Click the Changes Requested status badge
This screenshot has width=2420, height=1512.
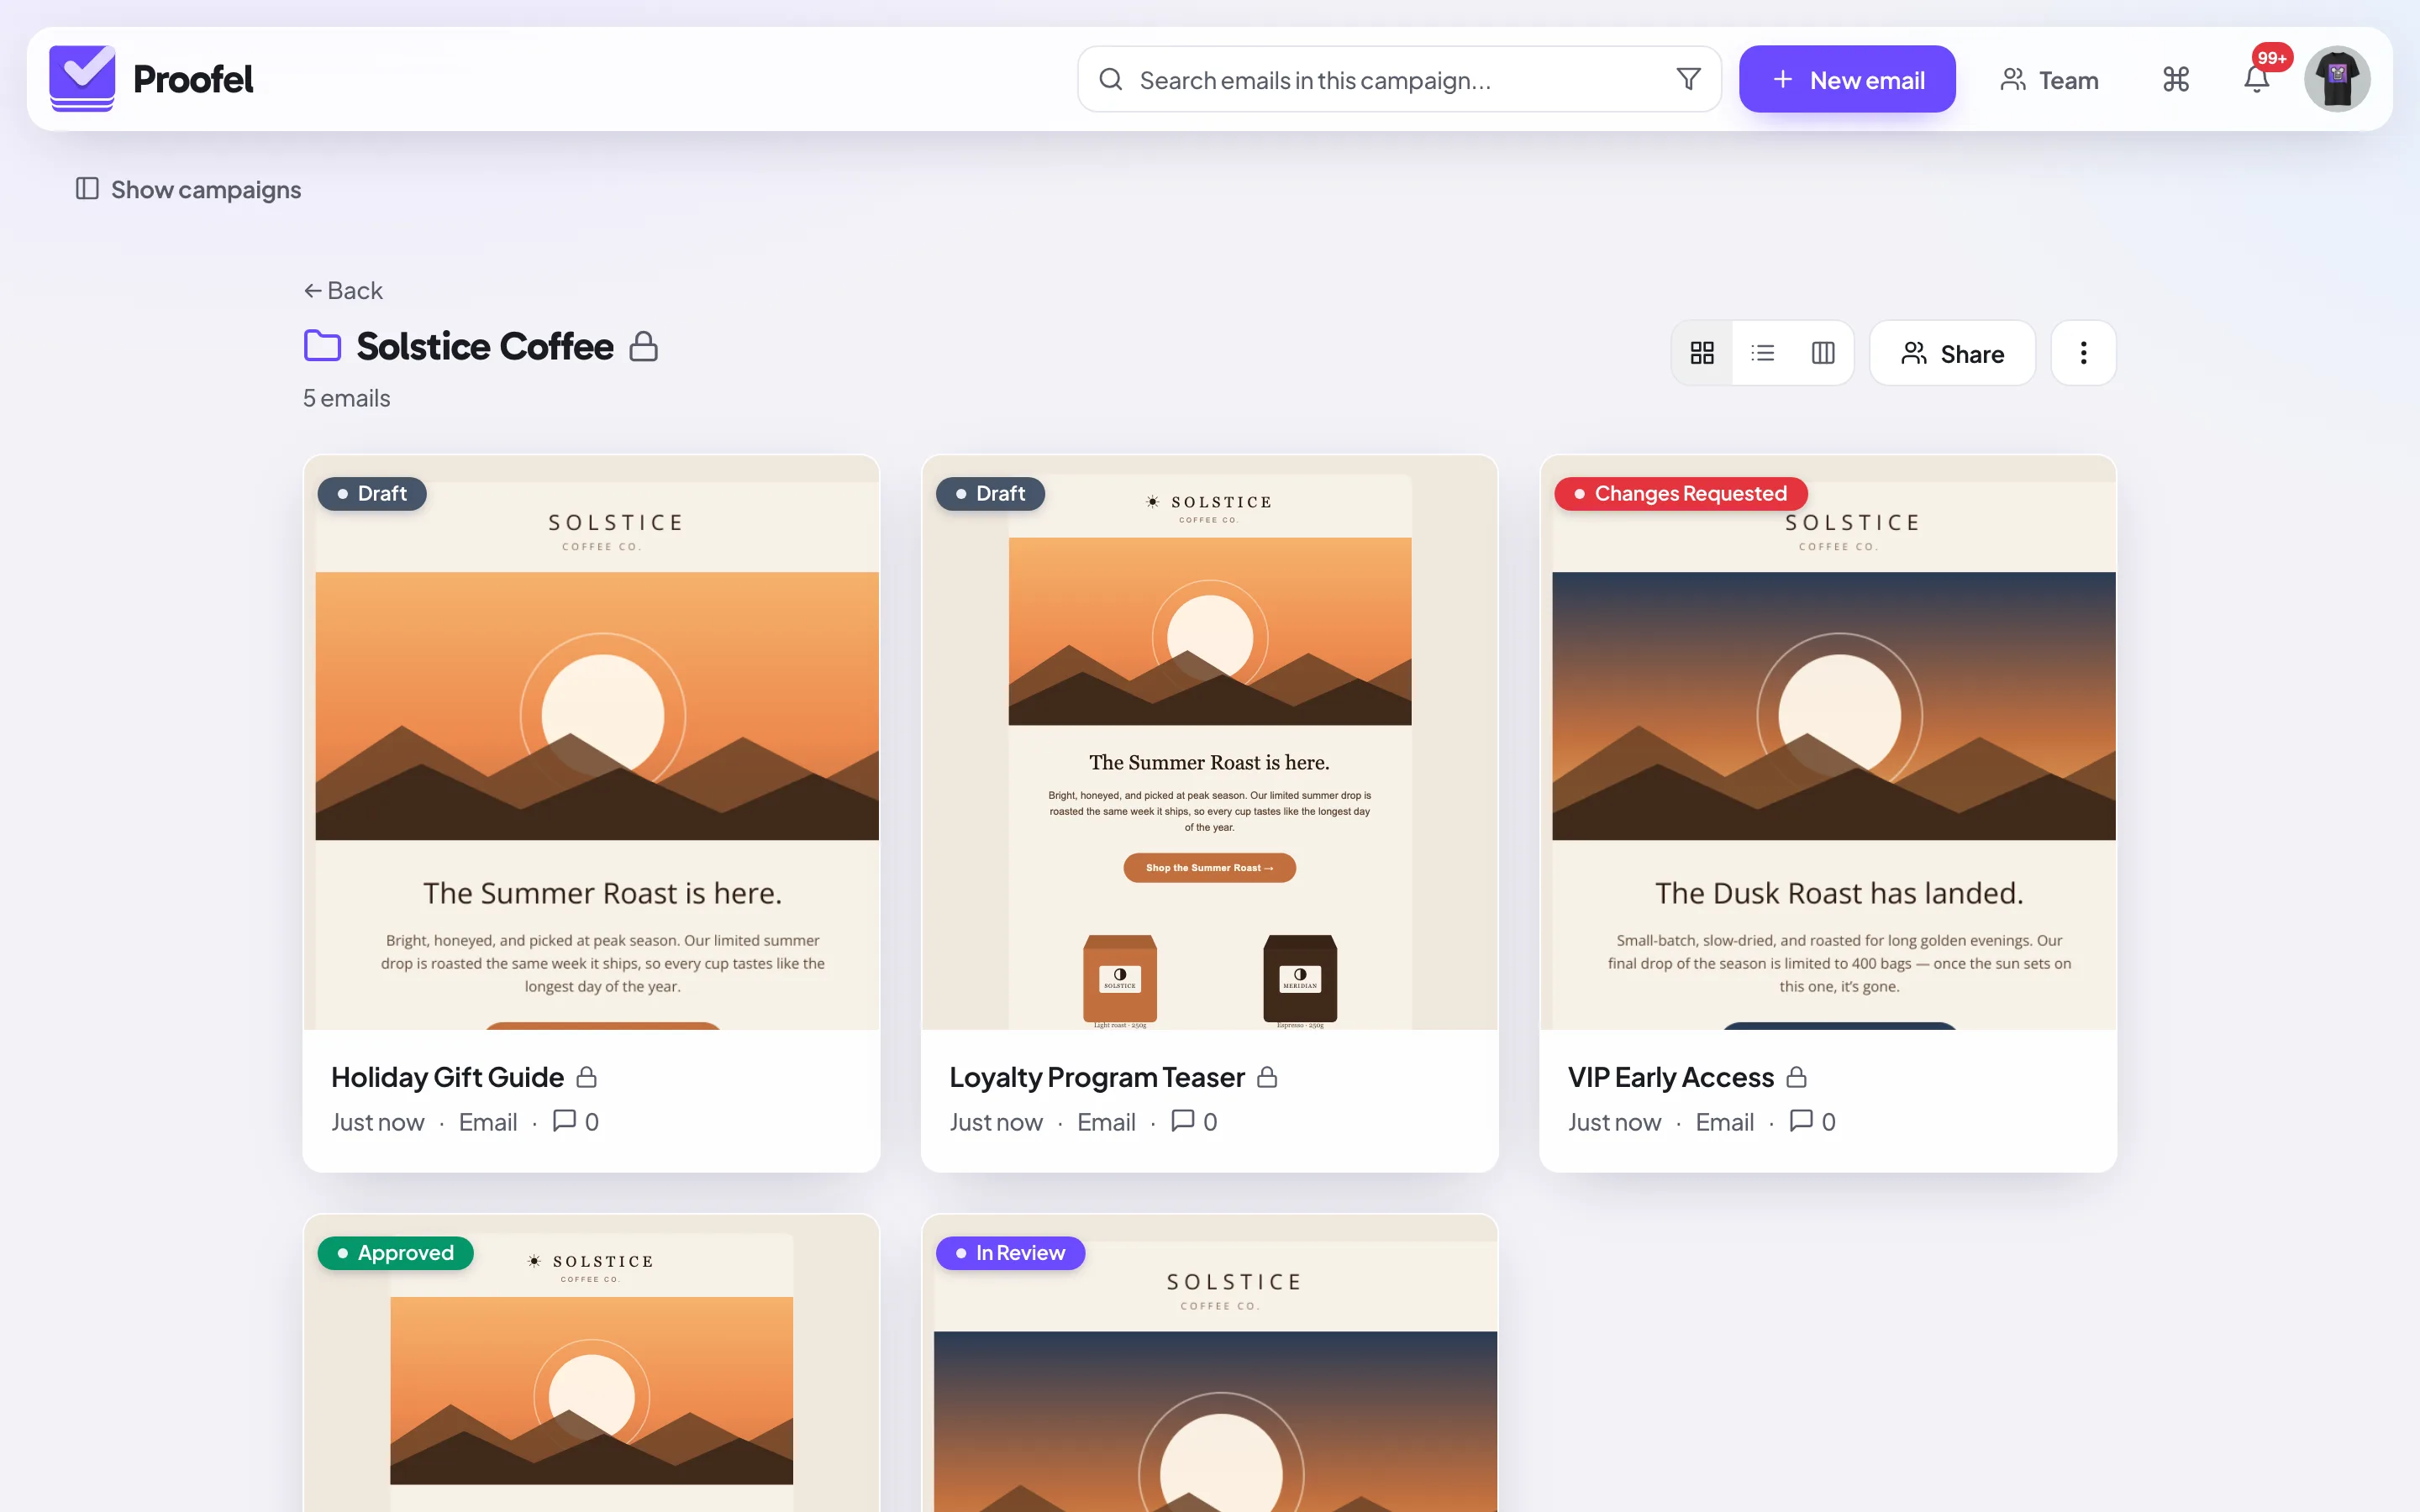pyautogui.click(x=1680, y=493)
